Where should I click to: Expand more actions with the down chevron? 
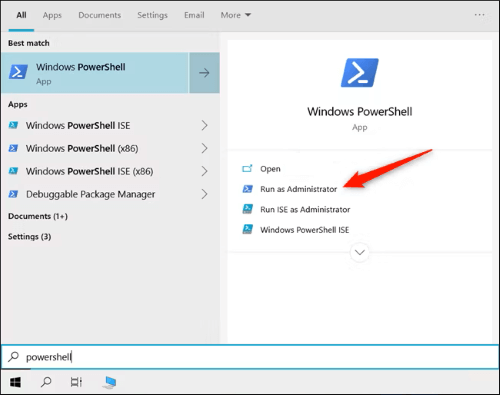359,252
